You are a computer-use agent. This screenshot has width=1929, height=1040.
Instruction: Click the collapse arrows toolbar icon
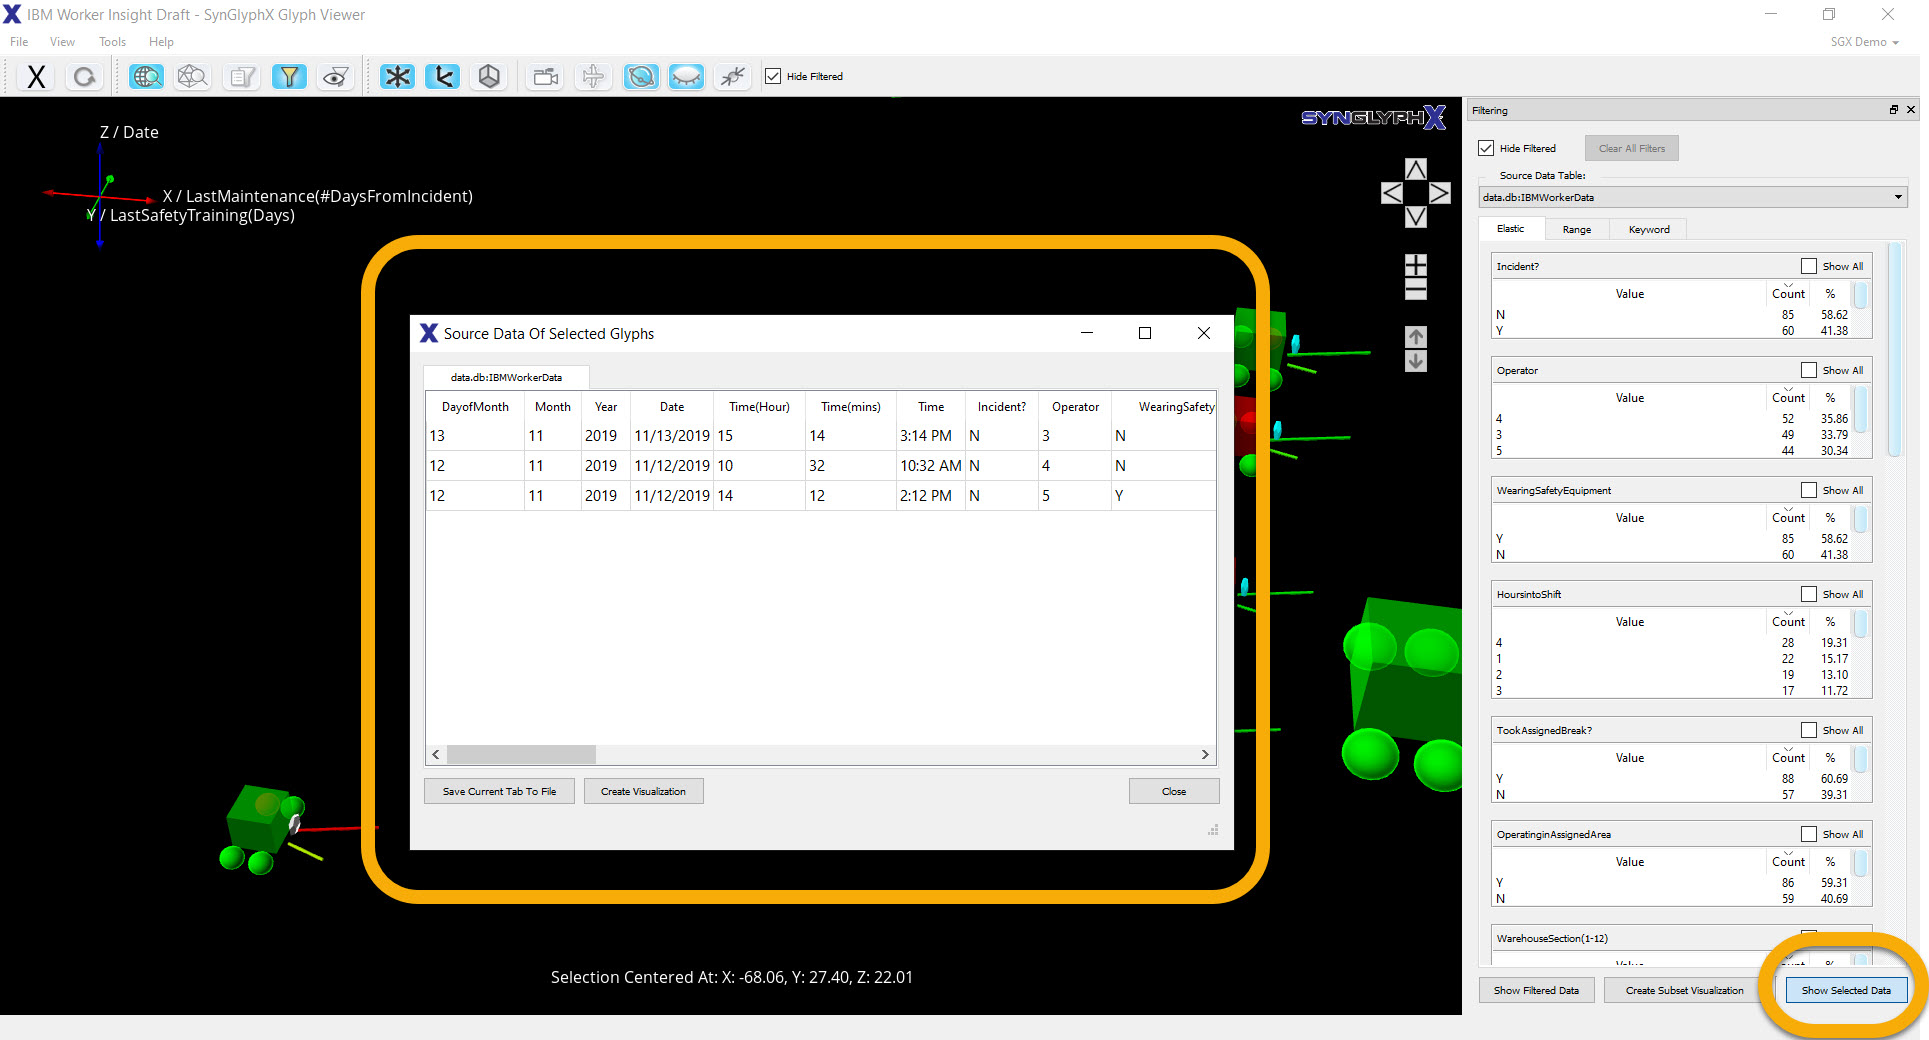[733, 77]
